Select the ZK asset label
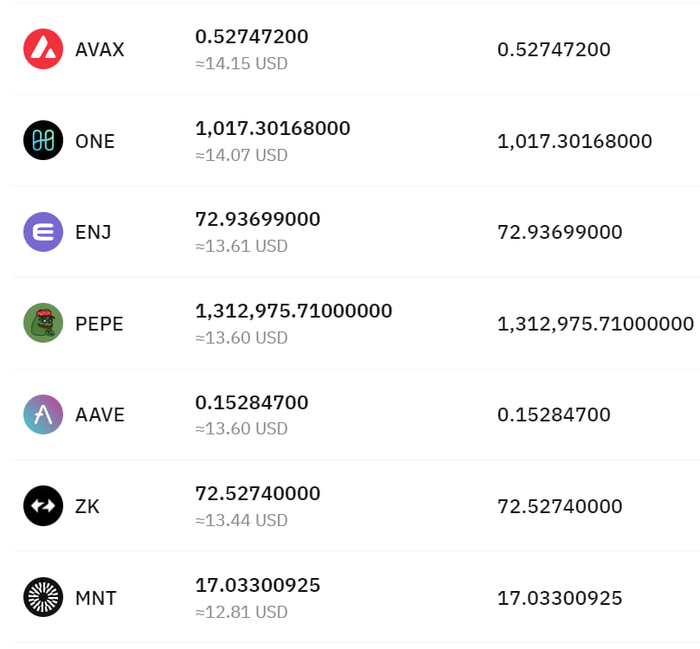 click(x=87, y=507)
